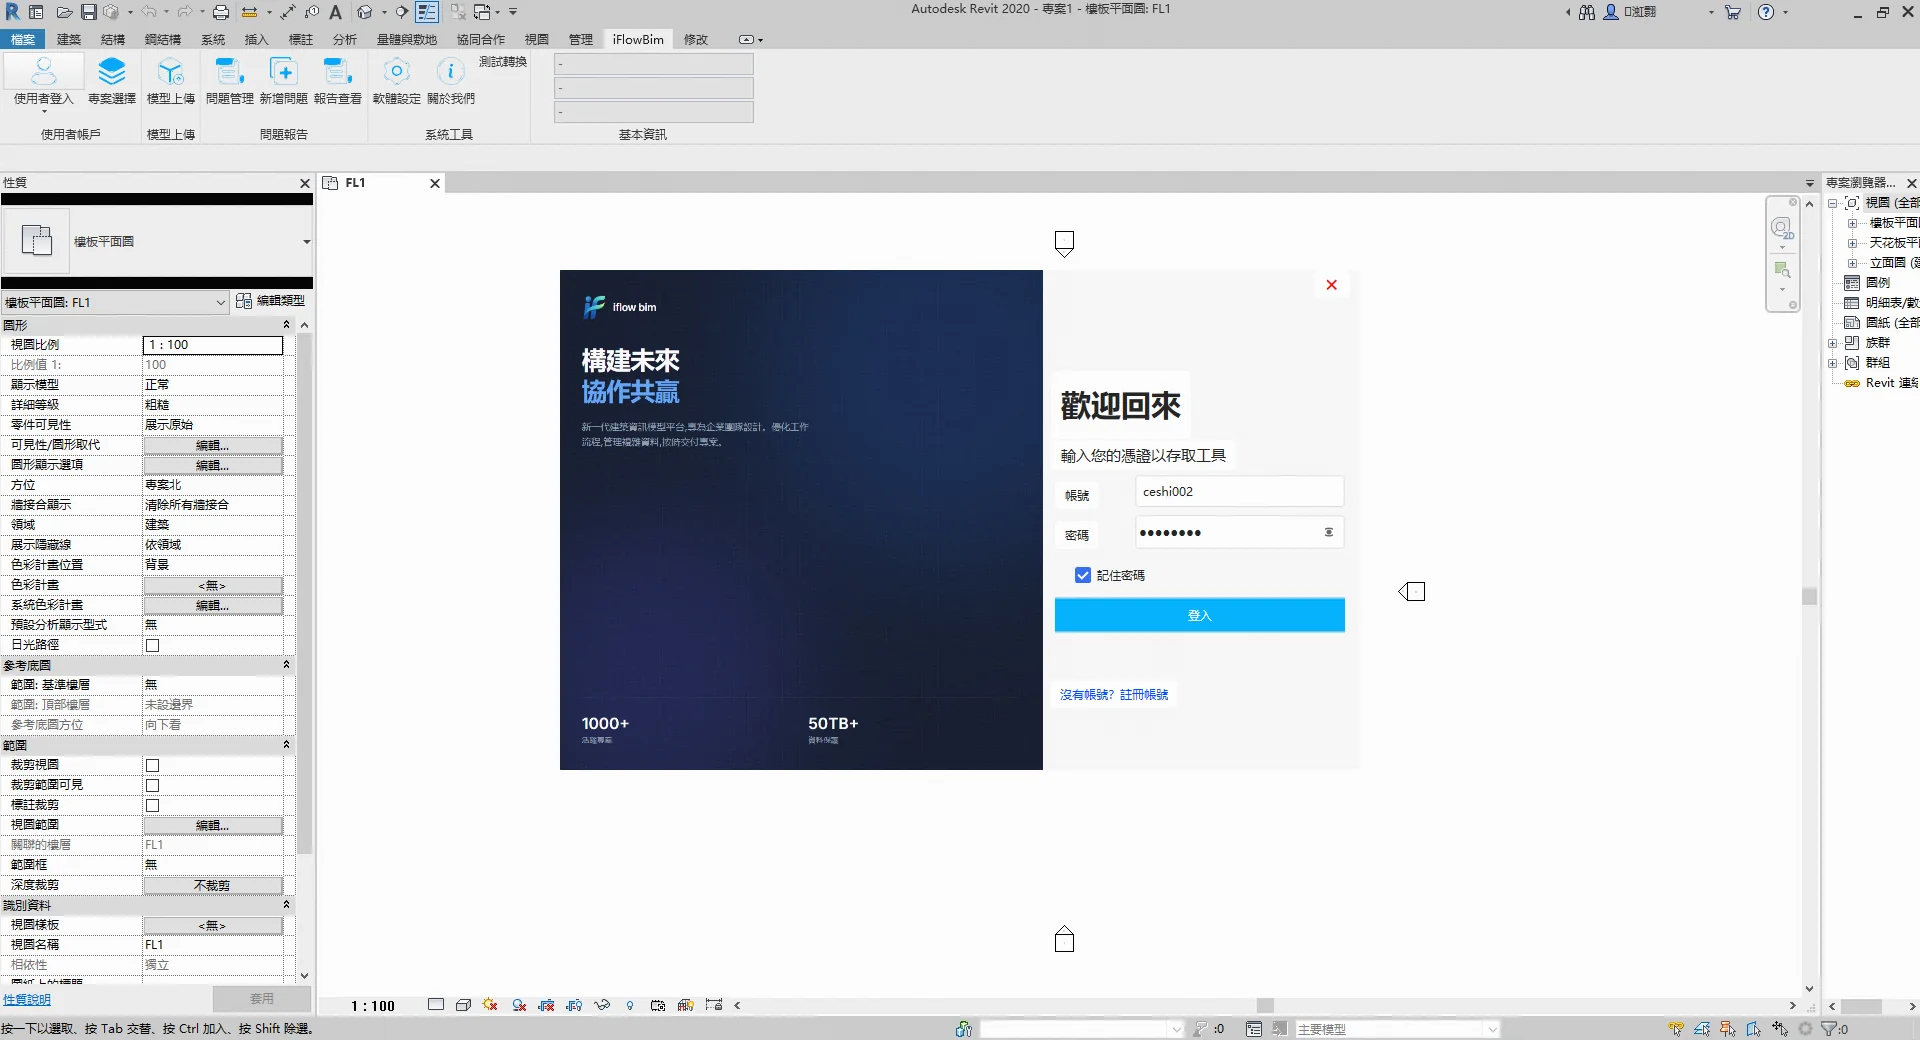1920x1040 pixels.
Task: Click the vertical scrollbar of properties panel
Action: tap(304, 595)
